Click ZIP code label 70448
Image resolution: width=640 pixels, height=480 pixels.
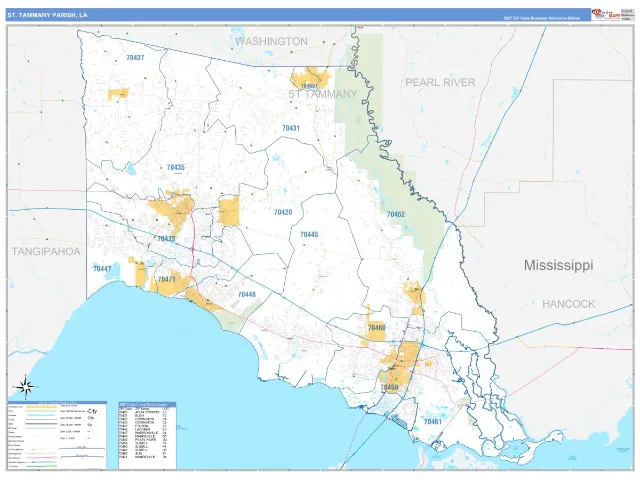click(247, 294)
